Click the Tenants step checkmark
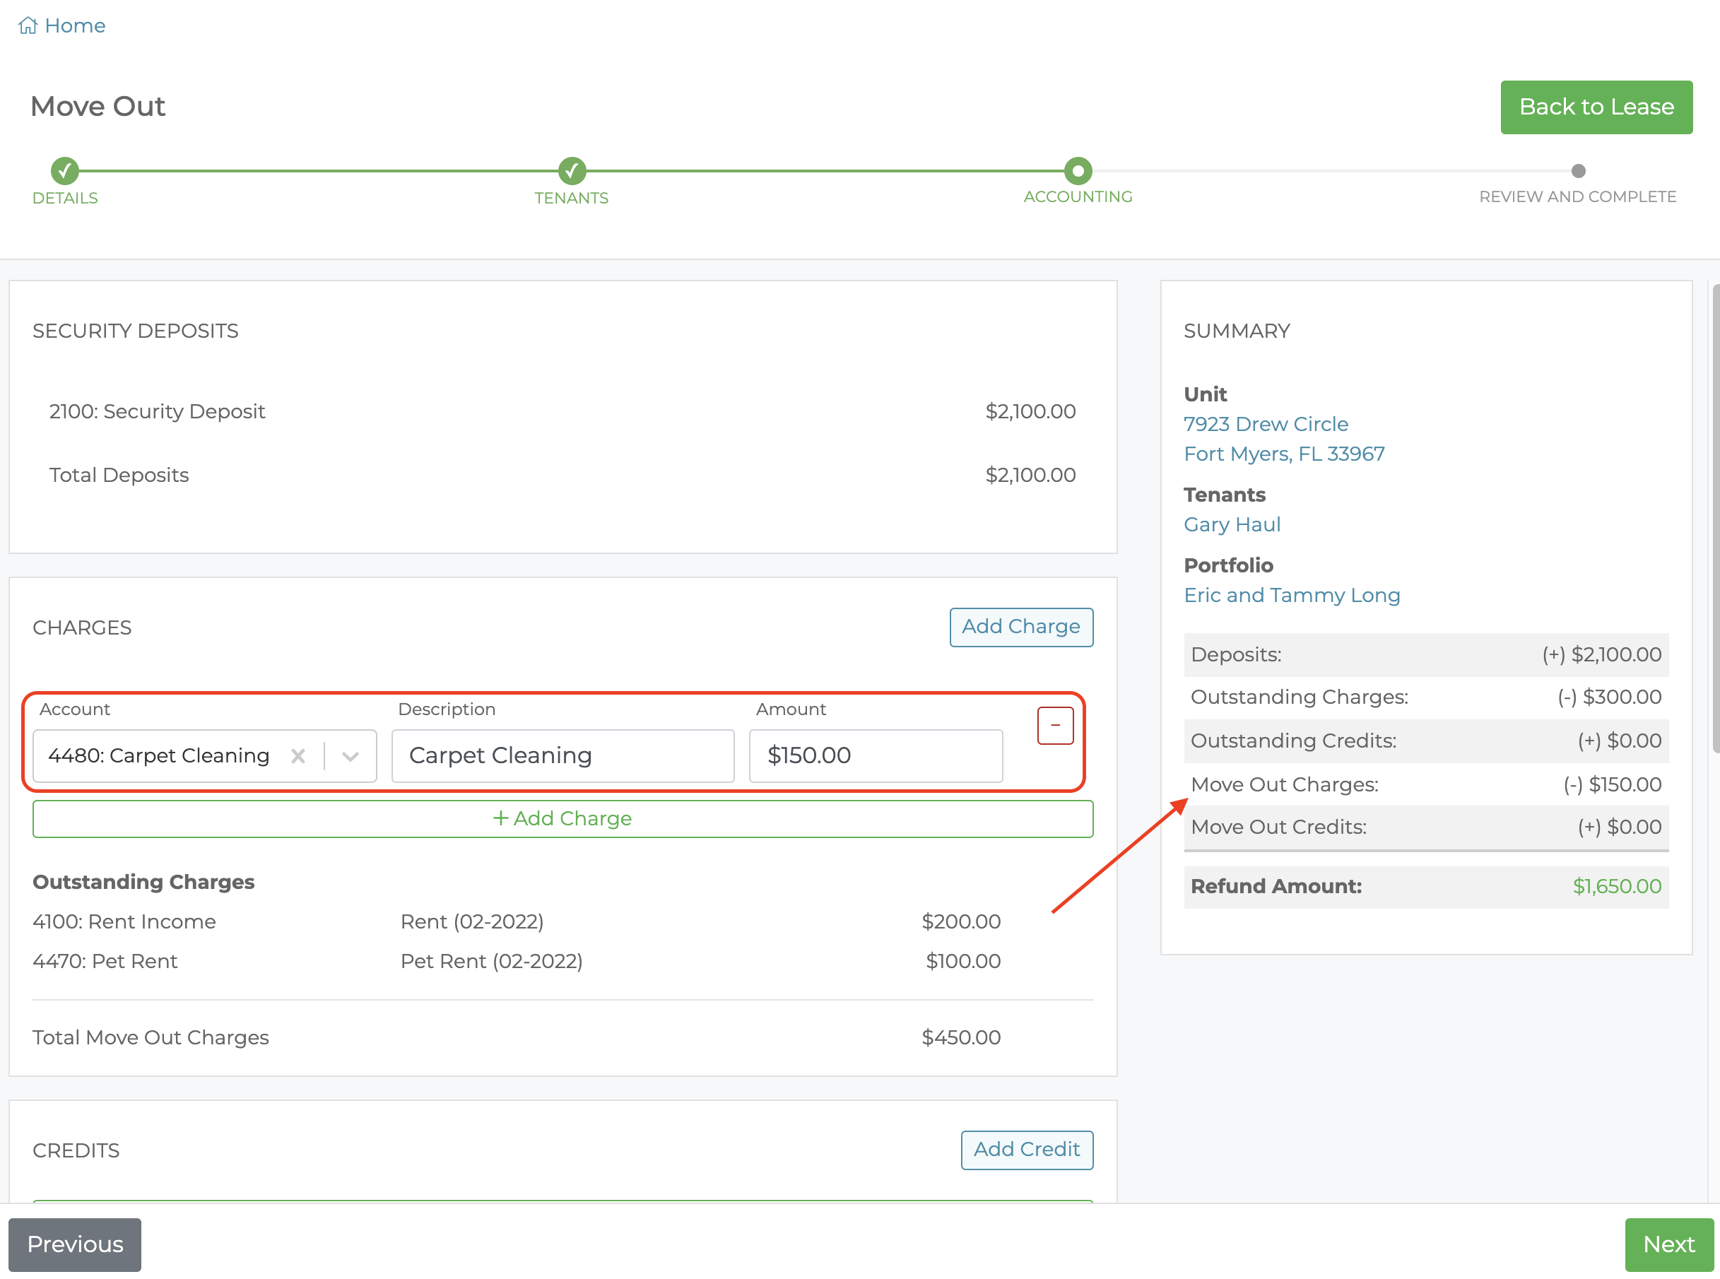 click(x=571, y=171)
